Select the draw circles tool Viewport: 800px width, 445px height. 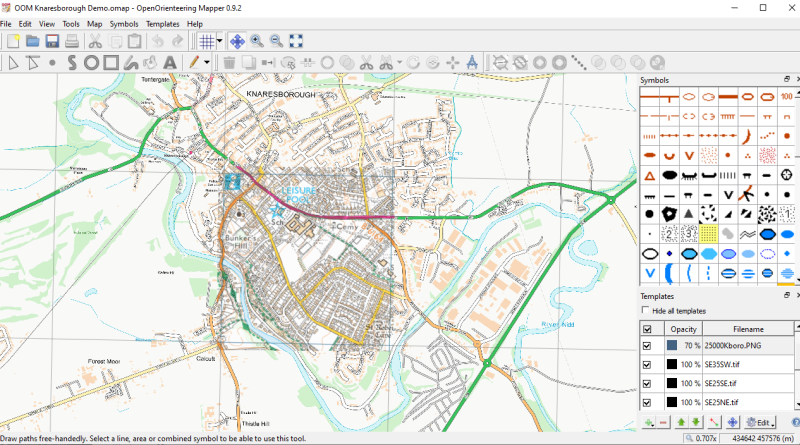91,63
